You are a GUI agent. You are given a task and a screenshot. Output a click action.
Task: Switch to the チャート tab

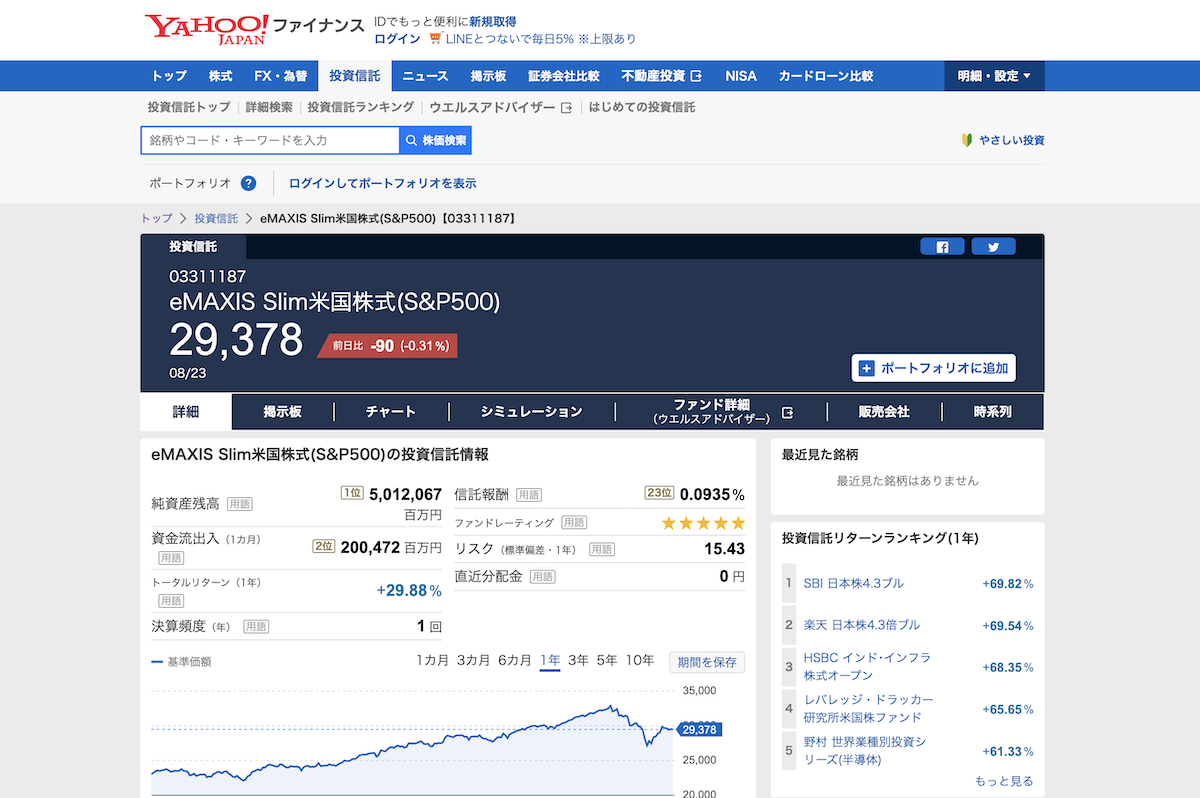click(x=391, y=411)
